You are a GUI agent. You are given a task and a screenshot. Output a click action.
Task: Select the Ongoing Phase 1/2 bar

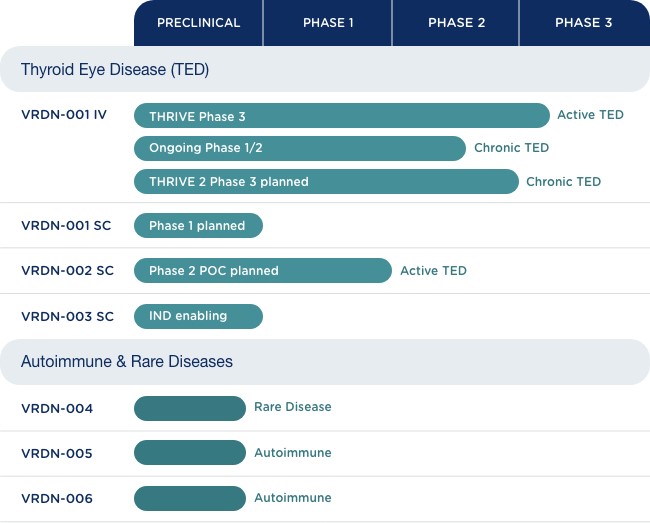[299, 148]
